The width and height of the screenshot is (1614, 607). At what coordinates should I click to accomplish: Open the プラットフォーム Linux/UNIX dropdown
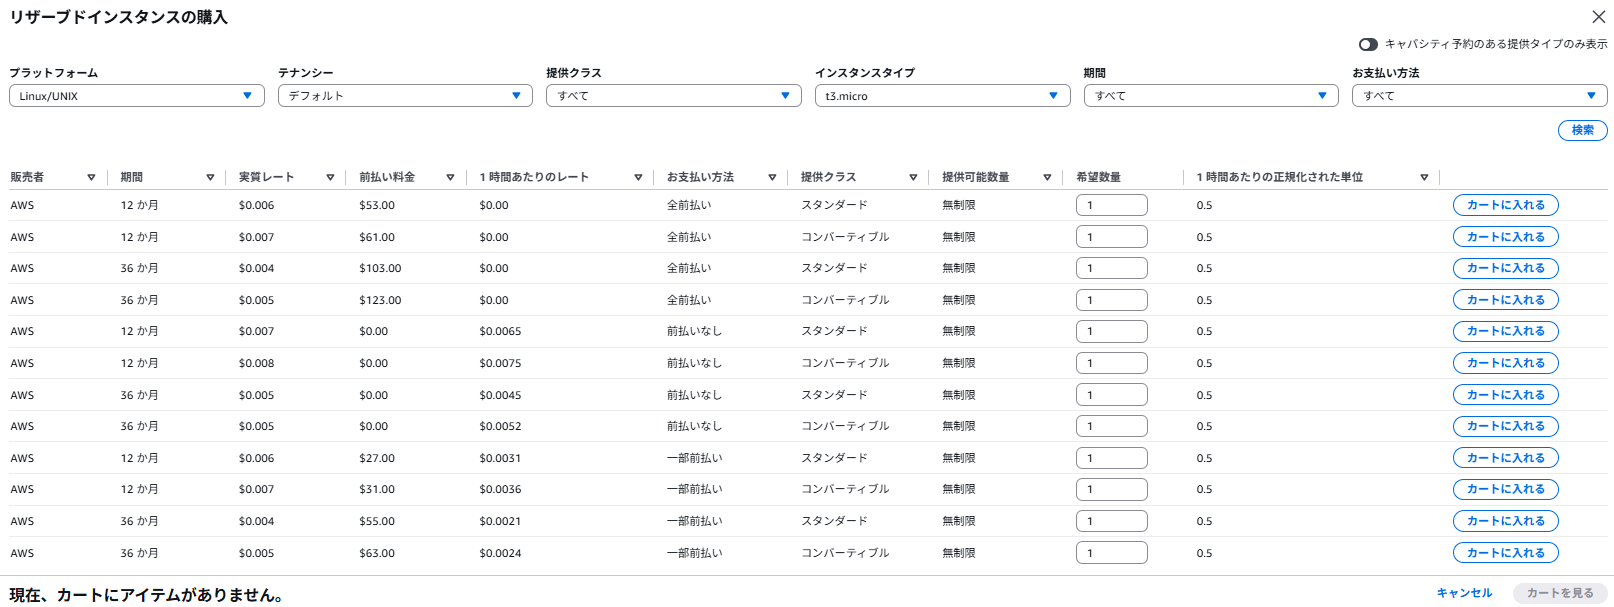point(136,96)
